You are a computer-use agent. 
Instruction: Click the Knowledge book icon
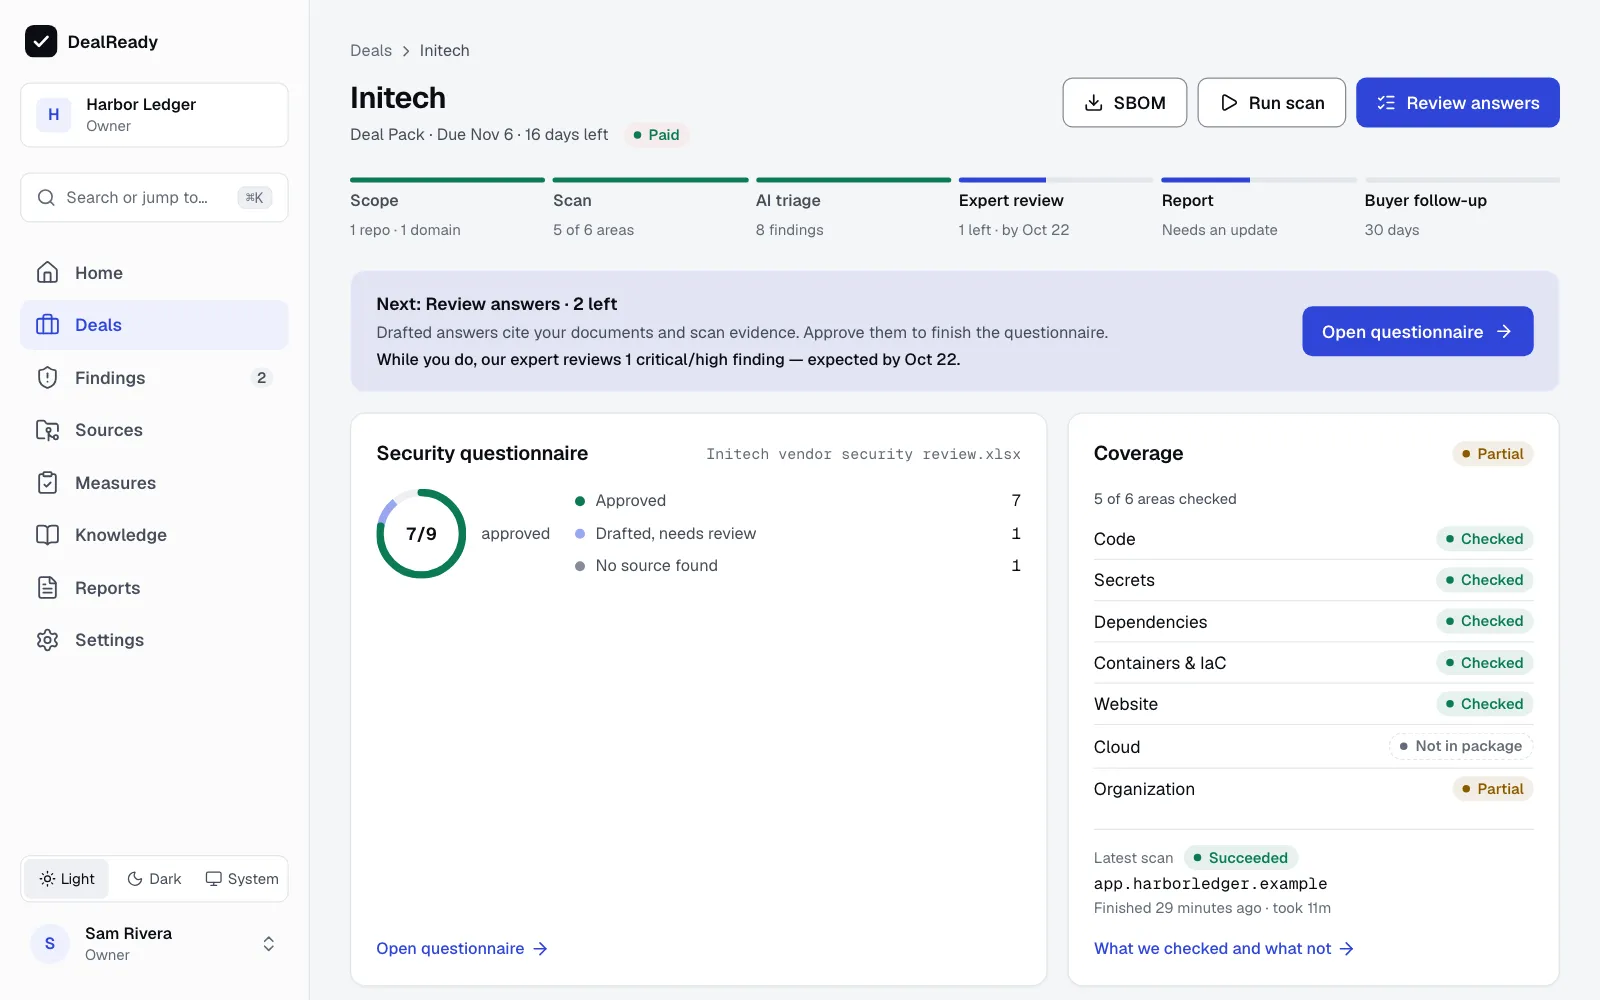click(47, 535)
